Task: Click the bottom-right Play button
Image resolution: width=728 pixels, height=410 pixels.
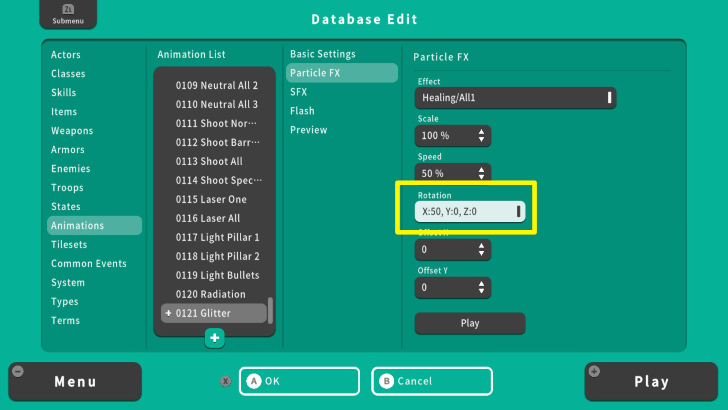Action: pos(651,382)
